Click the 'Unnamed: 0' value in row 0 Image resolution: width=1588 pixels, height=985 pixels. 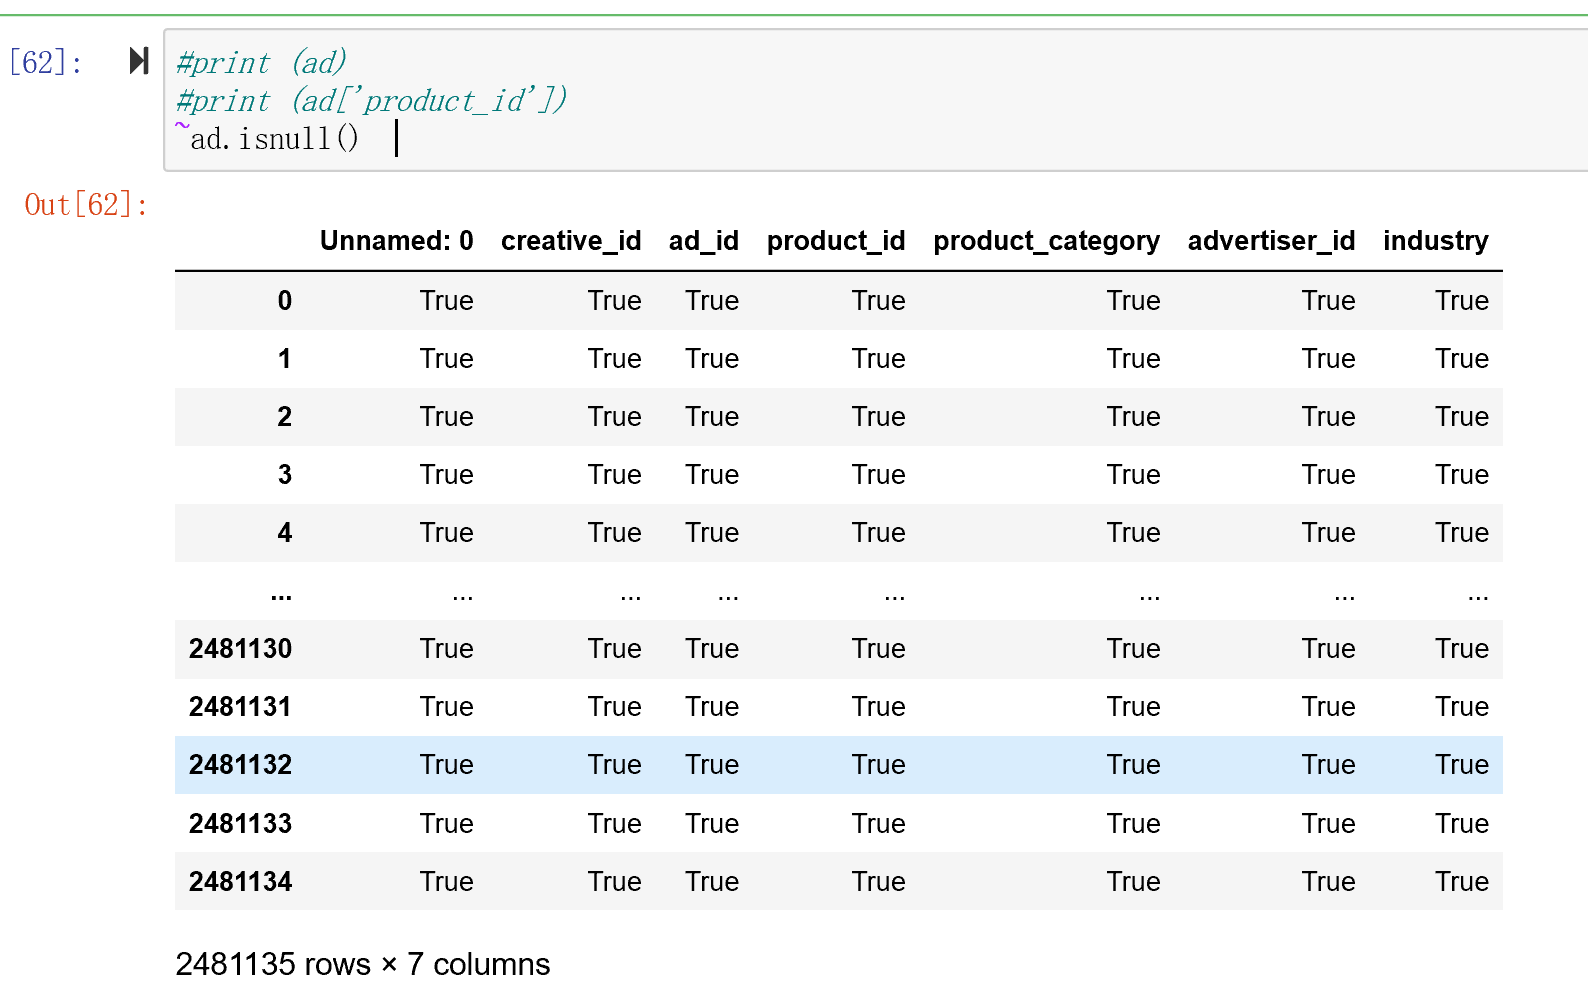pos(446,301)
